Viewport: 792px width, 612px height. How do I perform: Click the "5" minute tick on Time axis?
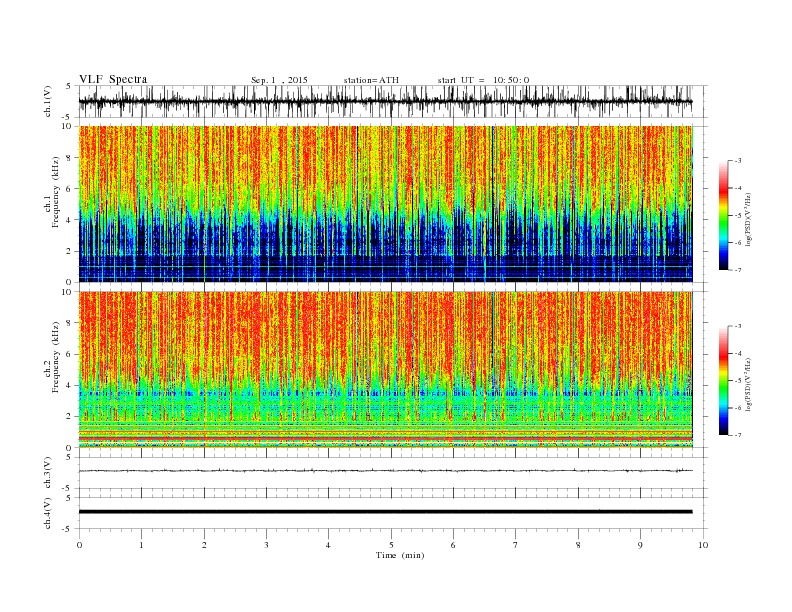coord(391,545)
